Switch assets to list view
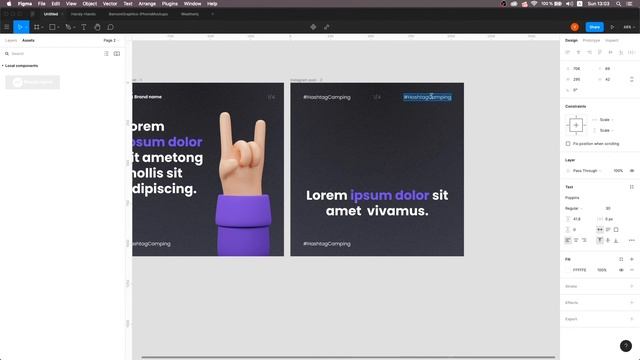The image size is (640, 360). coord(106,53)
